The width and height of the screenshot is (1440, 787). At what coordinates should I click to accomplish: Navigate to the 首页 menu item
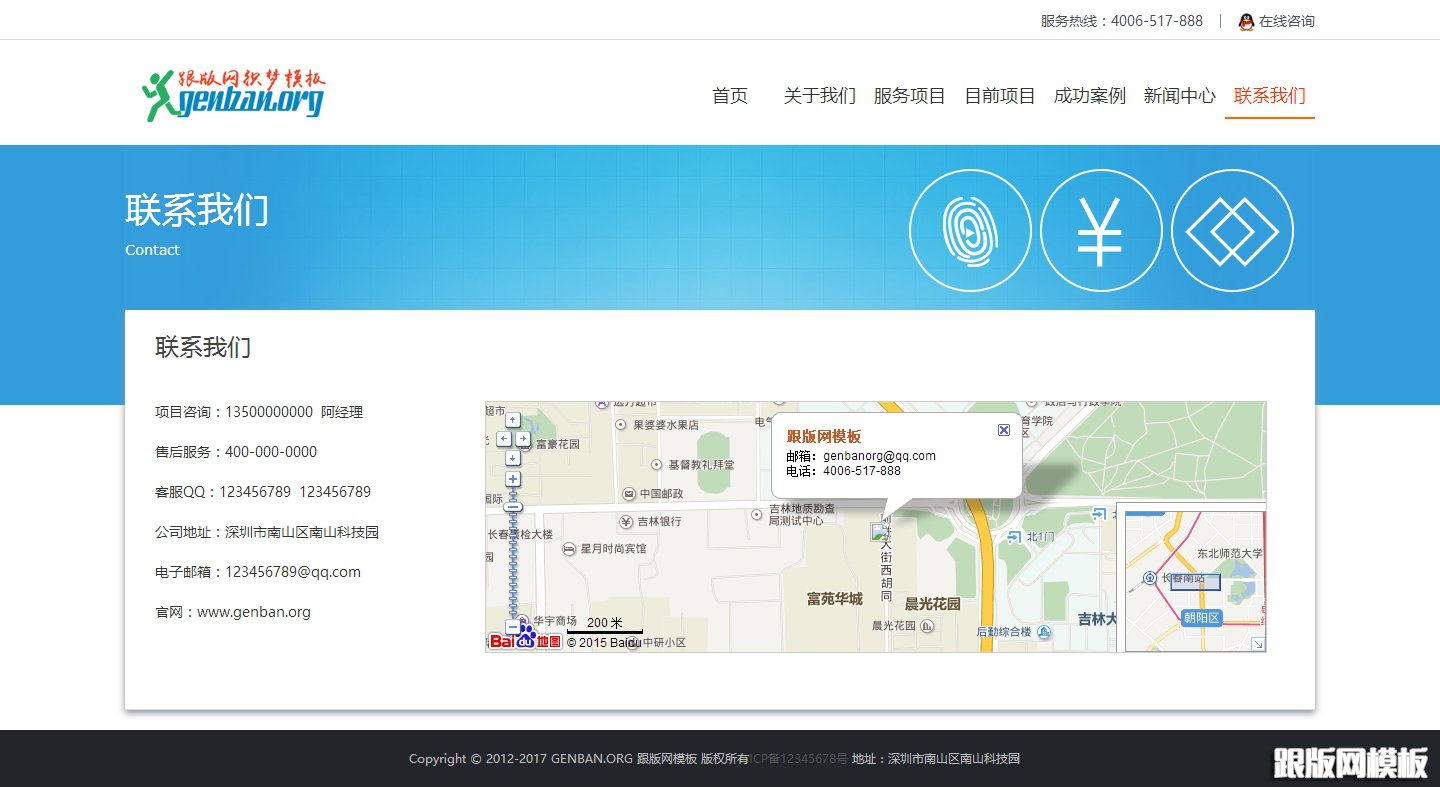729,96
